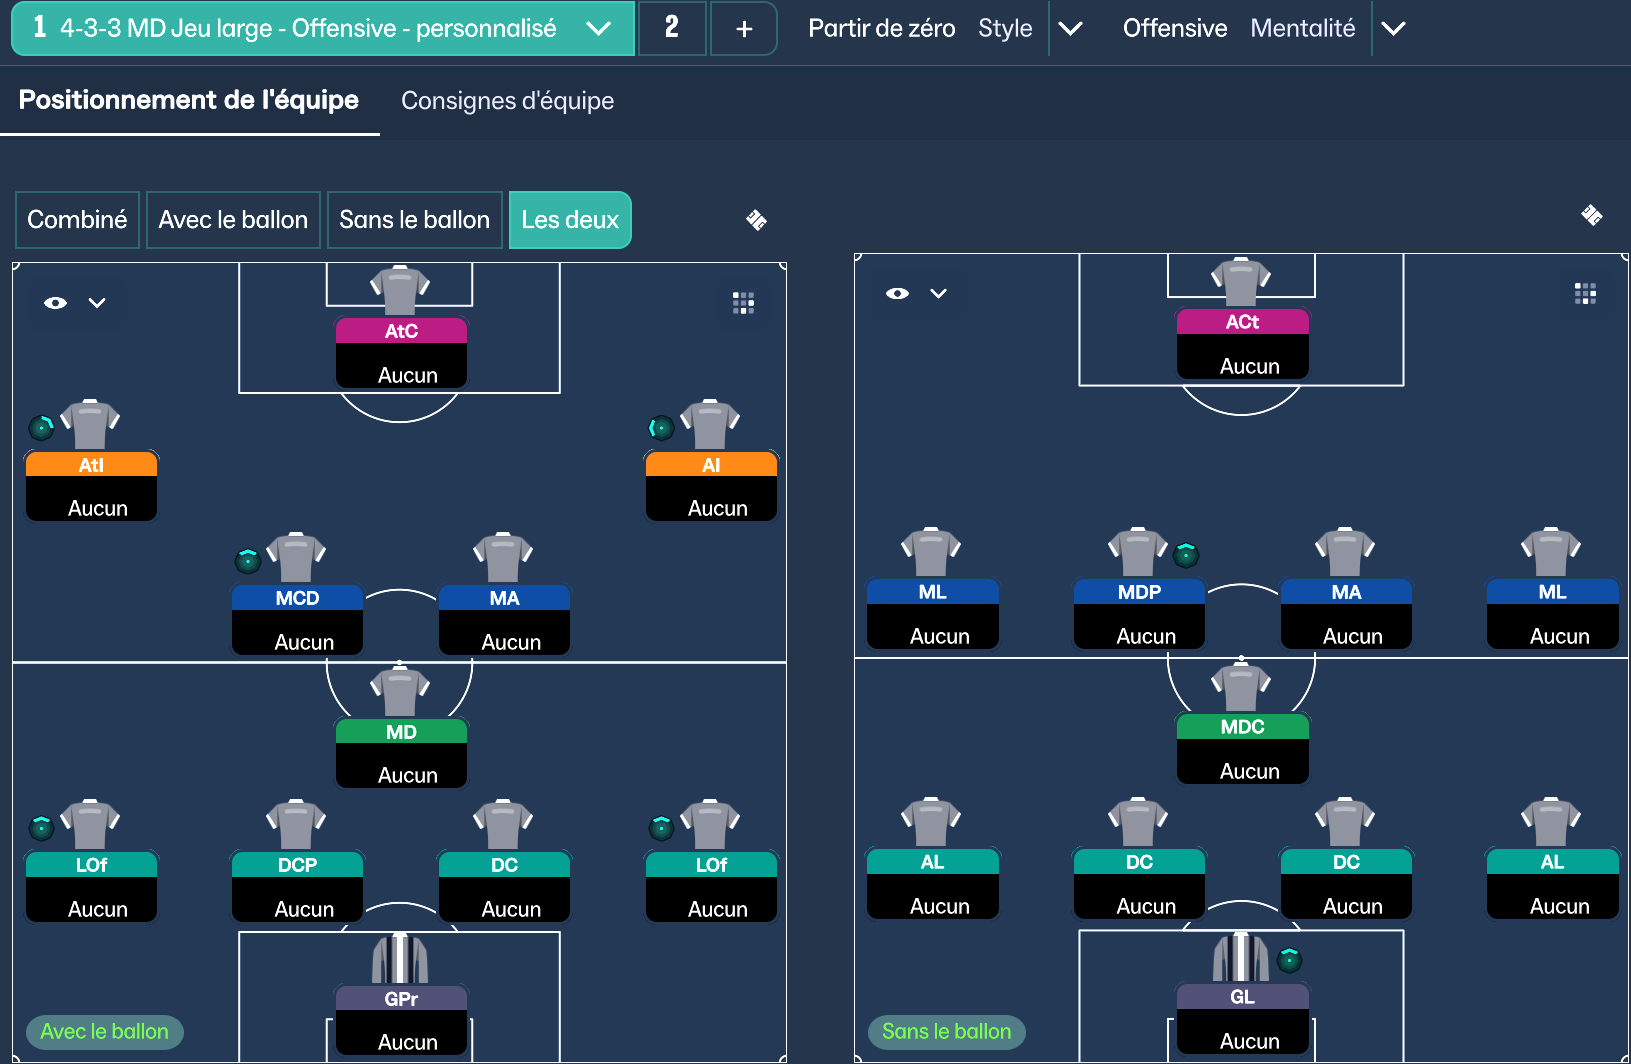Expand the 4-3-3 MD Jeu large tactic dropdown
The image size is (1631, 1064).
[598, 28]
